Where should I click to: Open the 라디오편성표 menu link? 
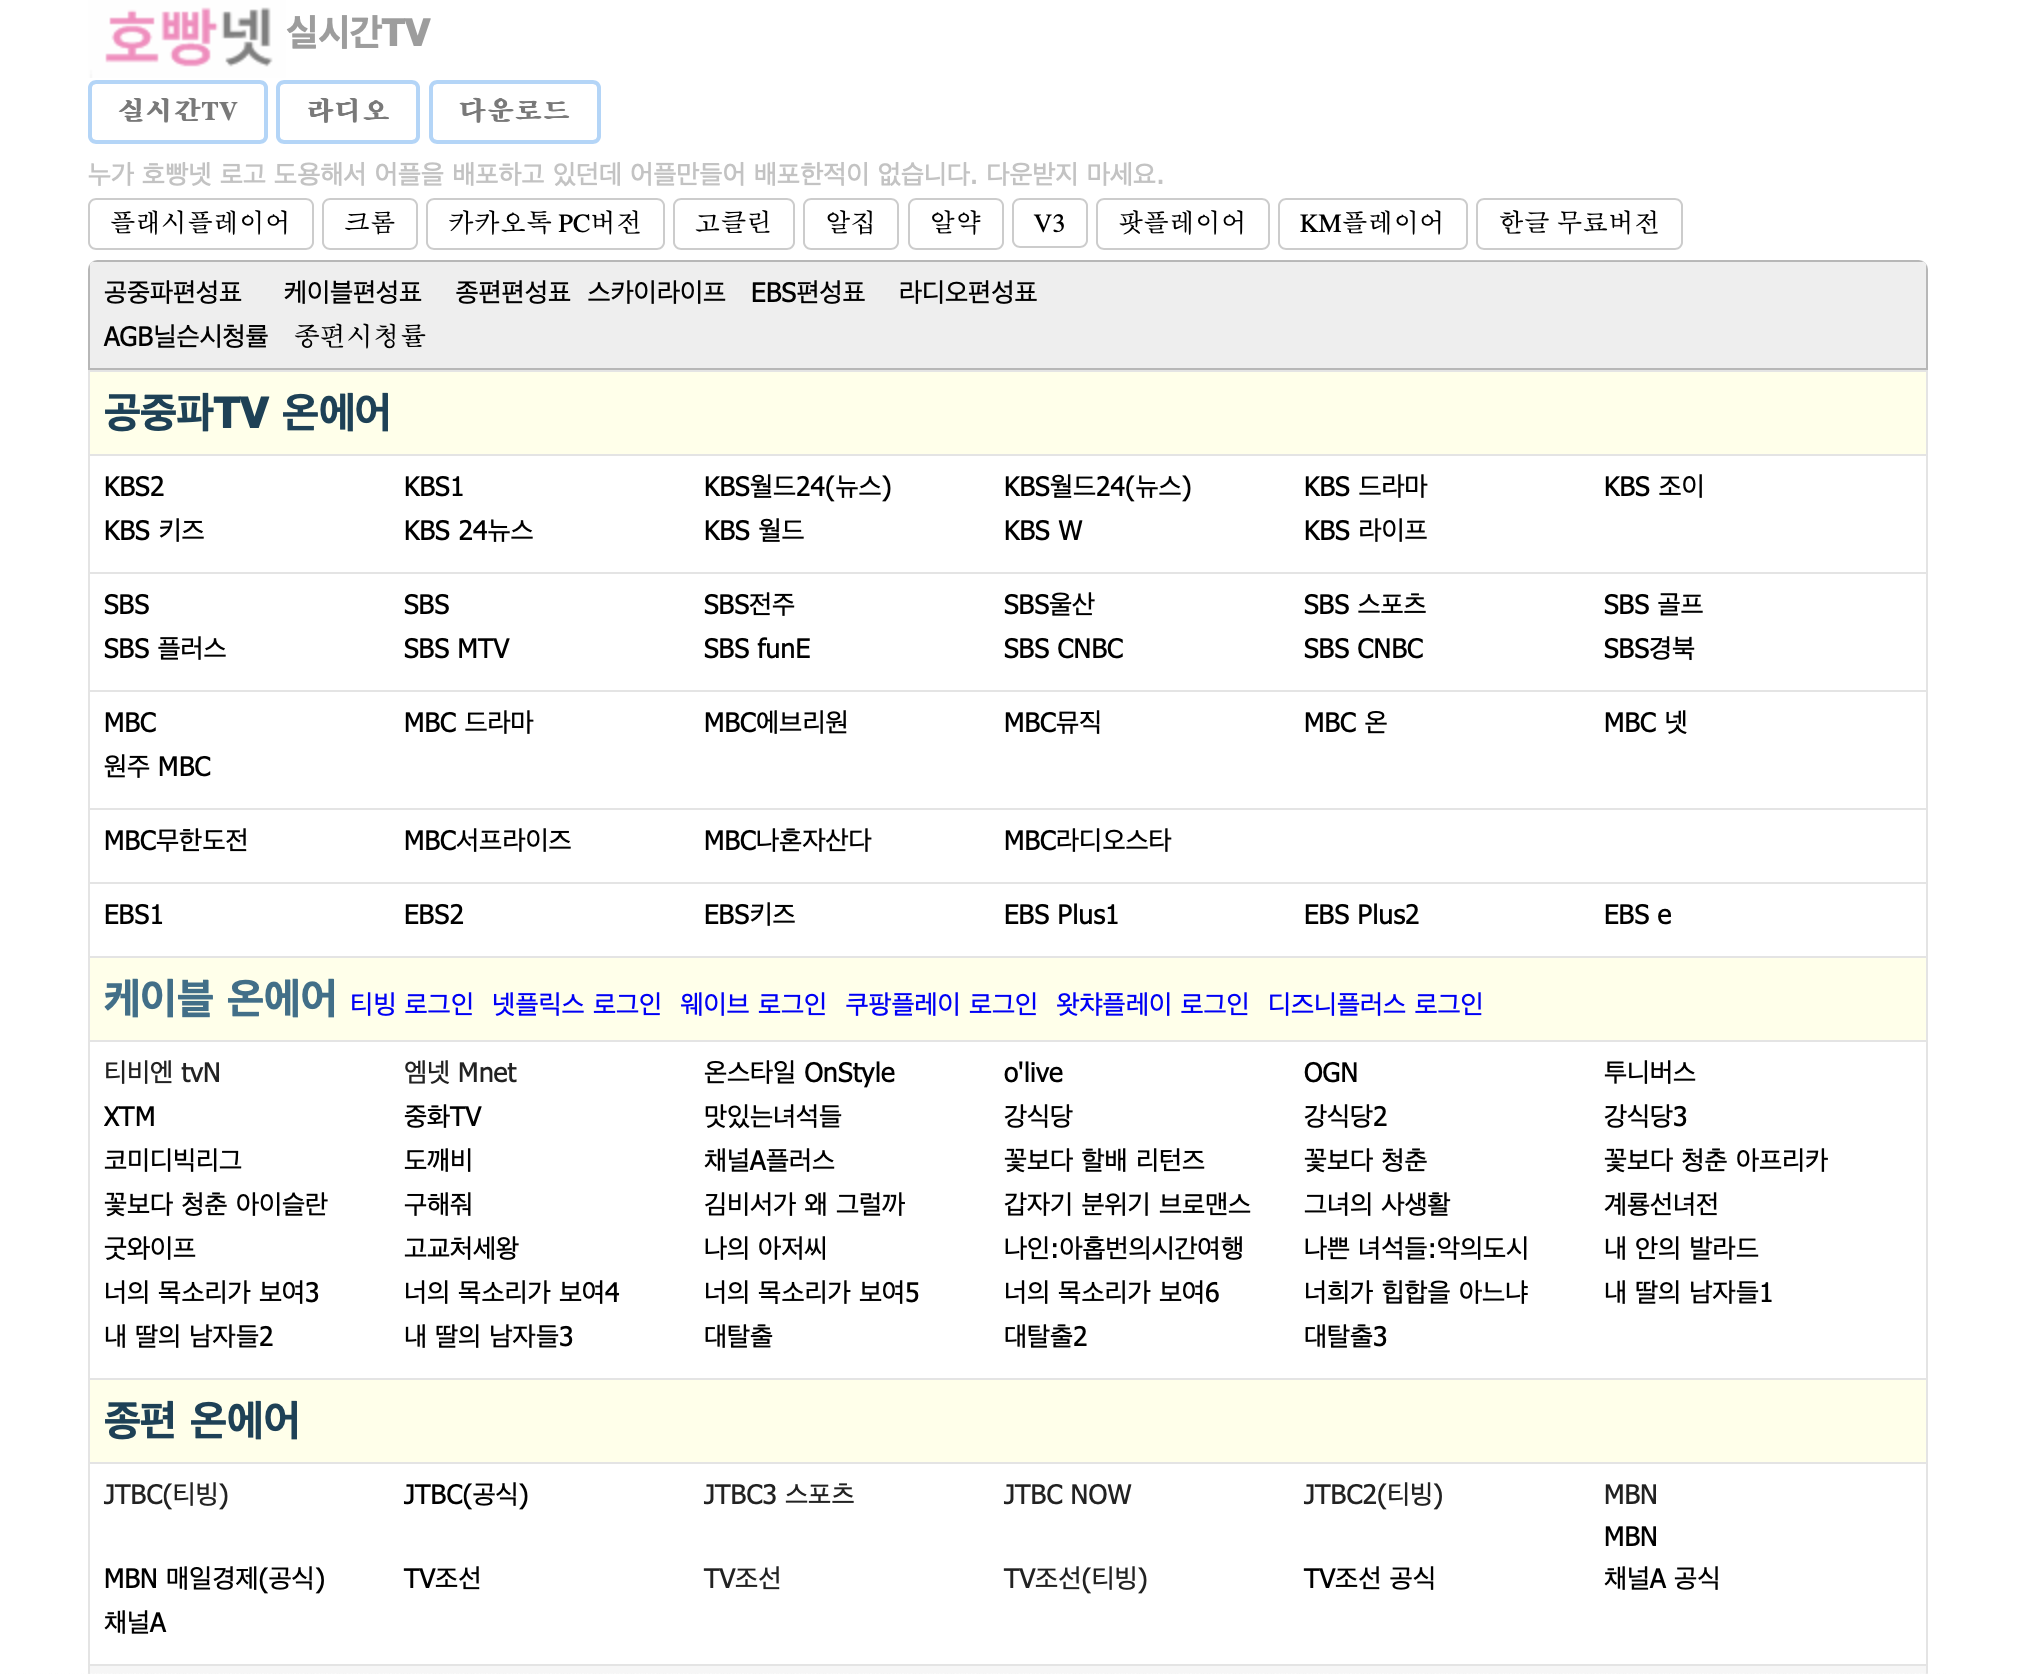click(x=967, y=292)
